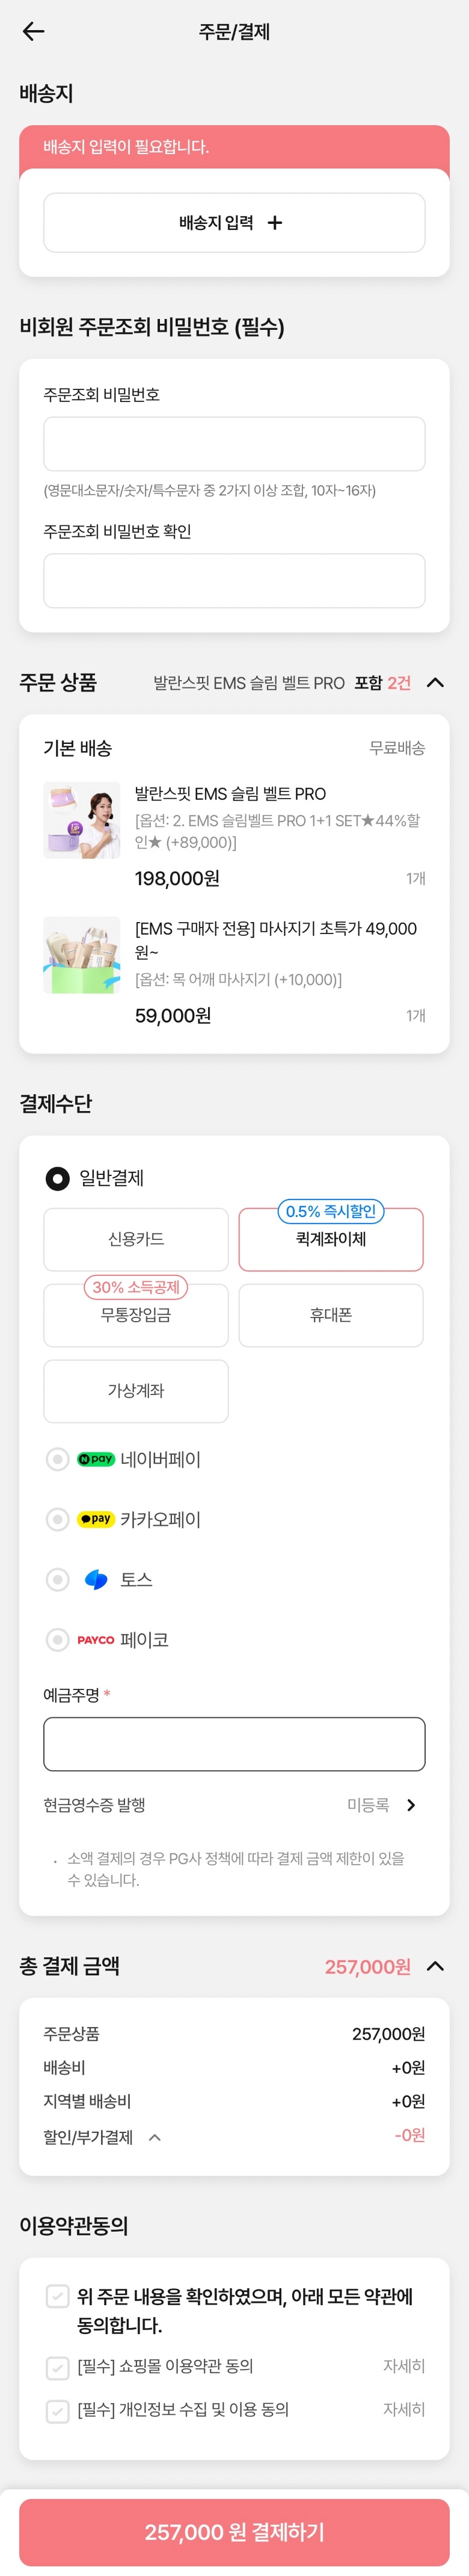Click the Kakao Pay logo icon
The height and width of the screenshot is (2576, 469).
coord(96,1519)
